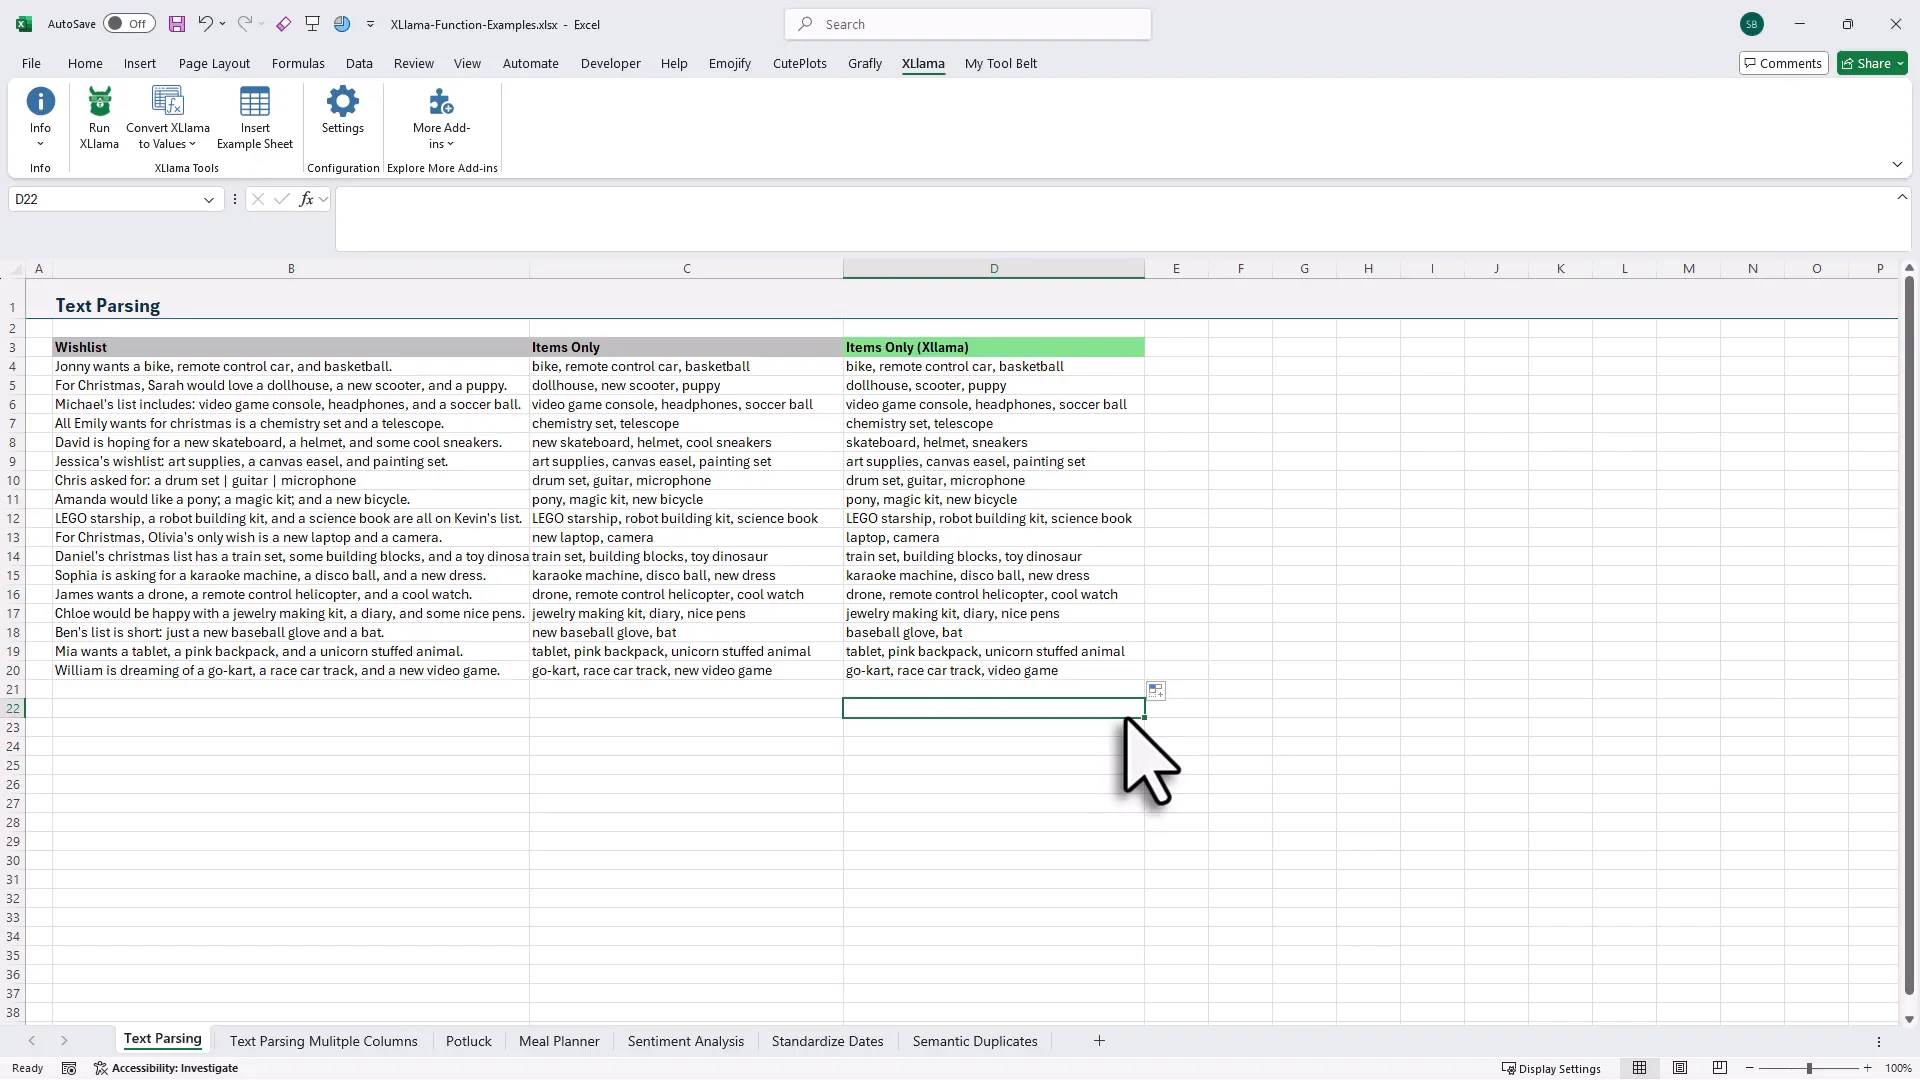Screen dimensions: 1920x1080
Task: Switch to Page Layout view in the status bar
Action: (x=1680, y=1068)
